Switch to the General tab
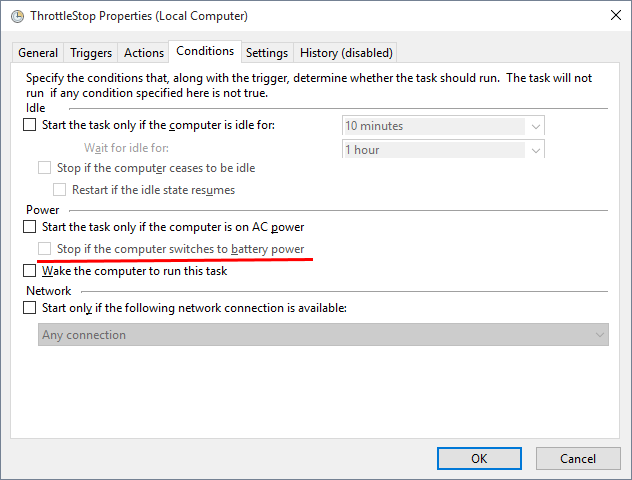Image resolution: width=632 pixels, height=480 pixels. coord(38,53)
